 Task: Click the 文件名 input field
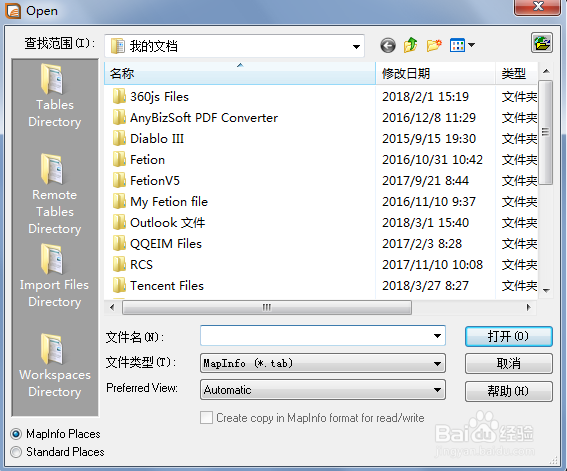click(x=323, y=336)
